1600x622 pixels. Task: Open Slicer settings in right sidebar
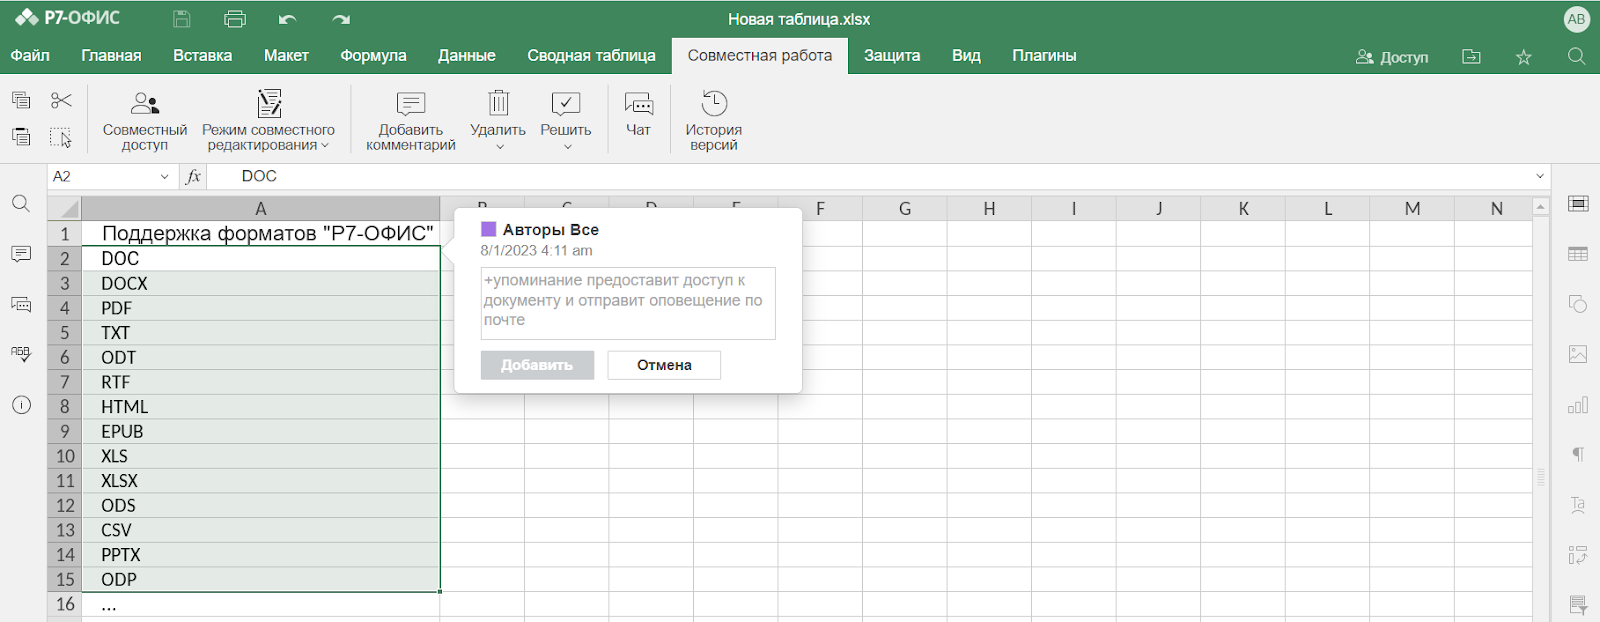(1578, 604)
